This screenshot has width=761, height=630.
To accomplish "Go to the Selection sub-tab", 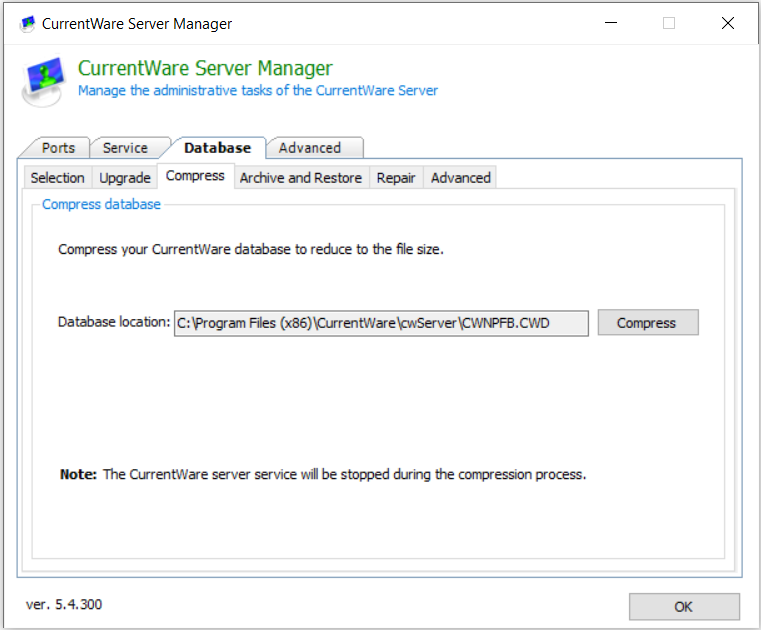I will pos(58,178).
